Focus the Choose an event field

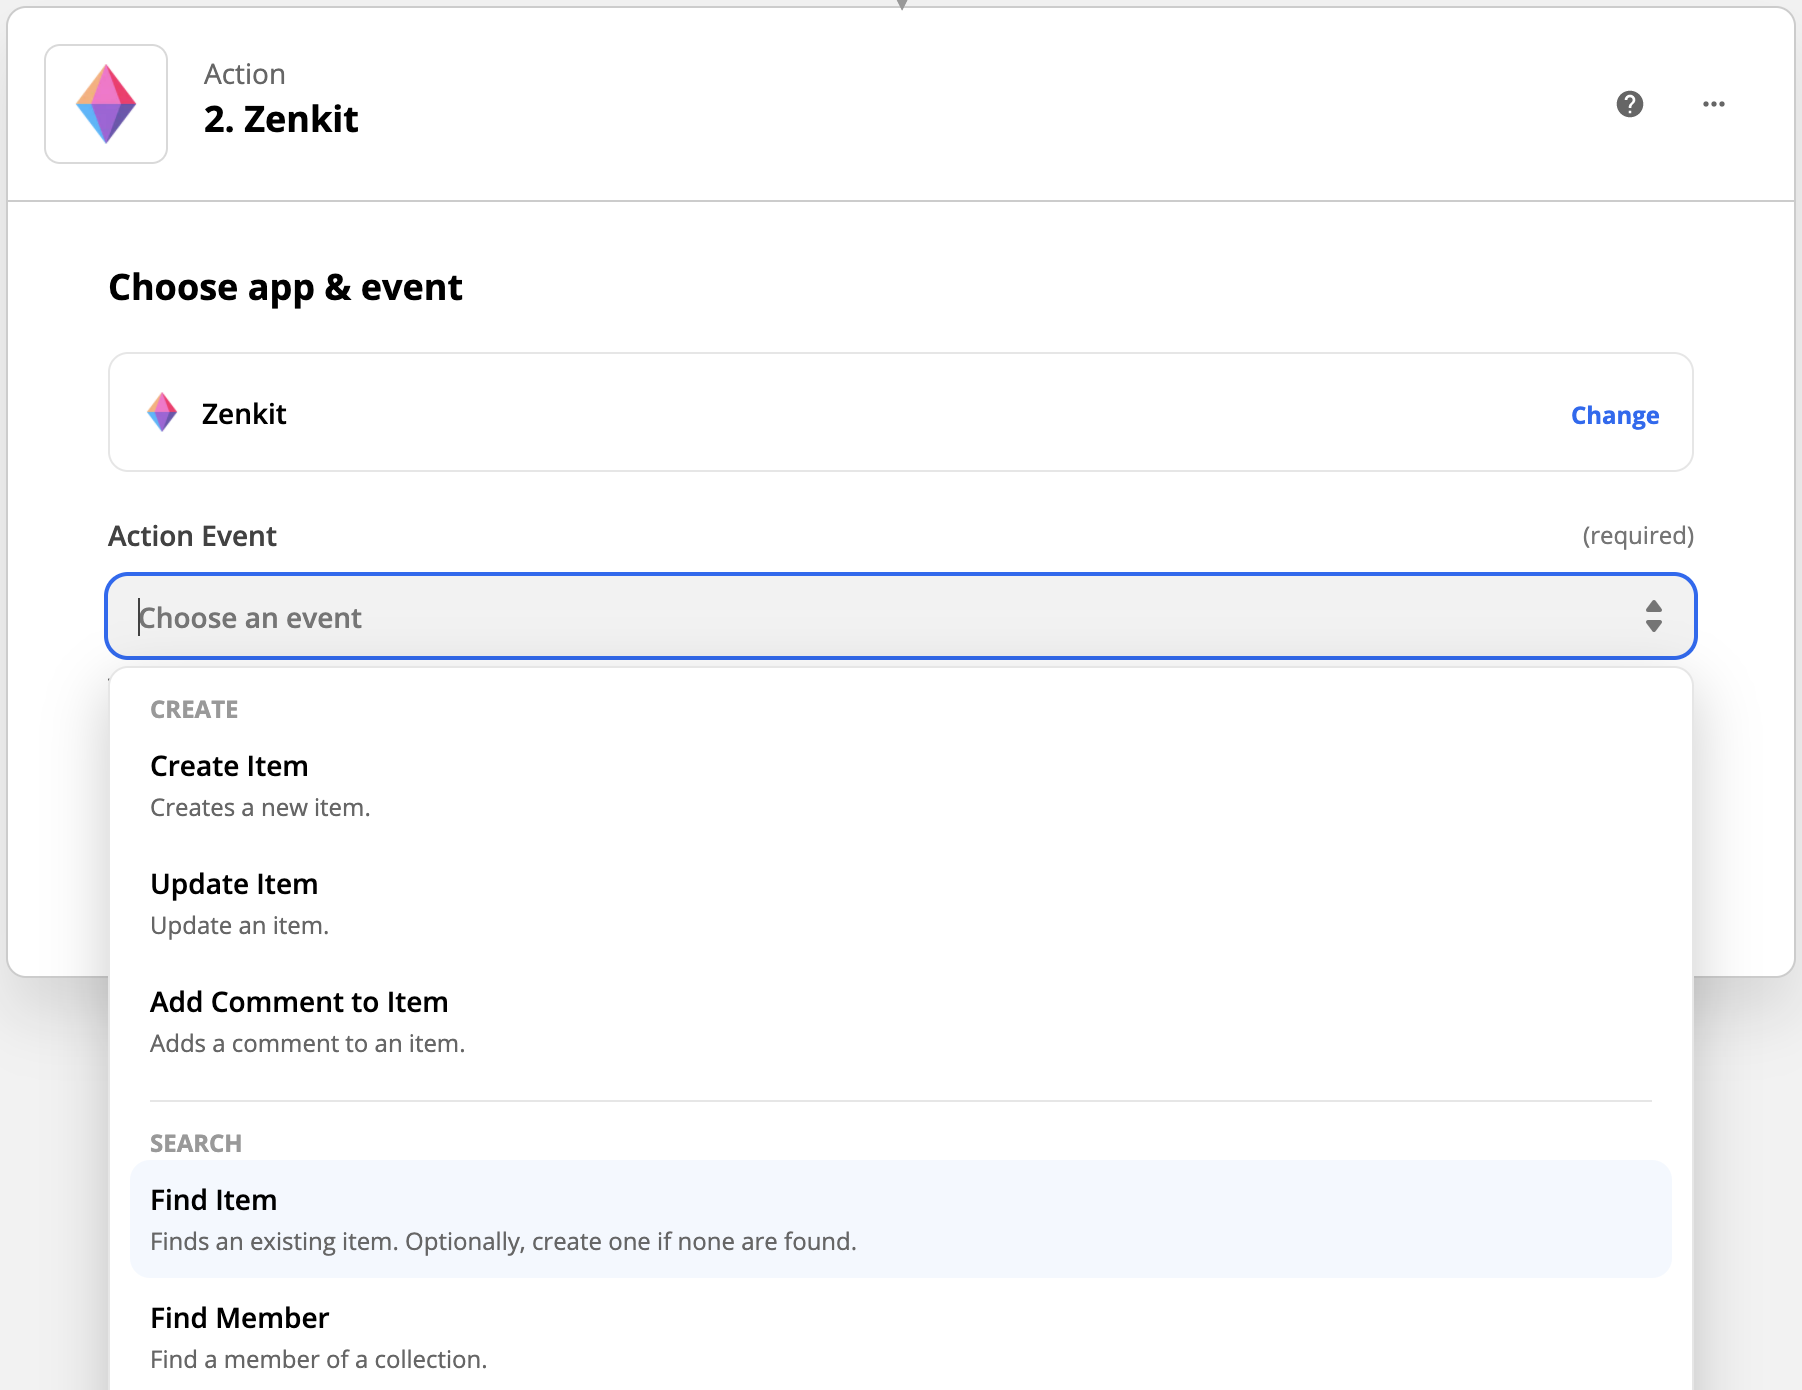tap(901, 616)
